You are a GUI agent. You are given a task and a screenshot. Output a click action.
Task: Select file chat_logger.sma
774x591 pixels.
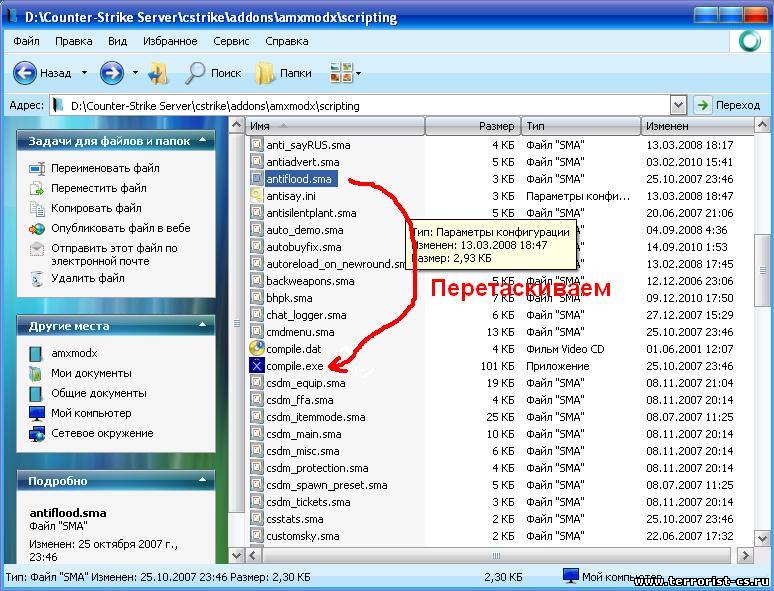tap(306, 315)
